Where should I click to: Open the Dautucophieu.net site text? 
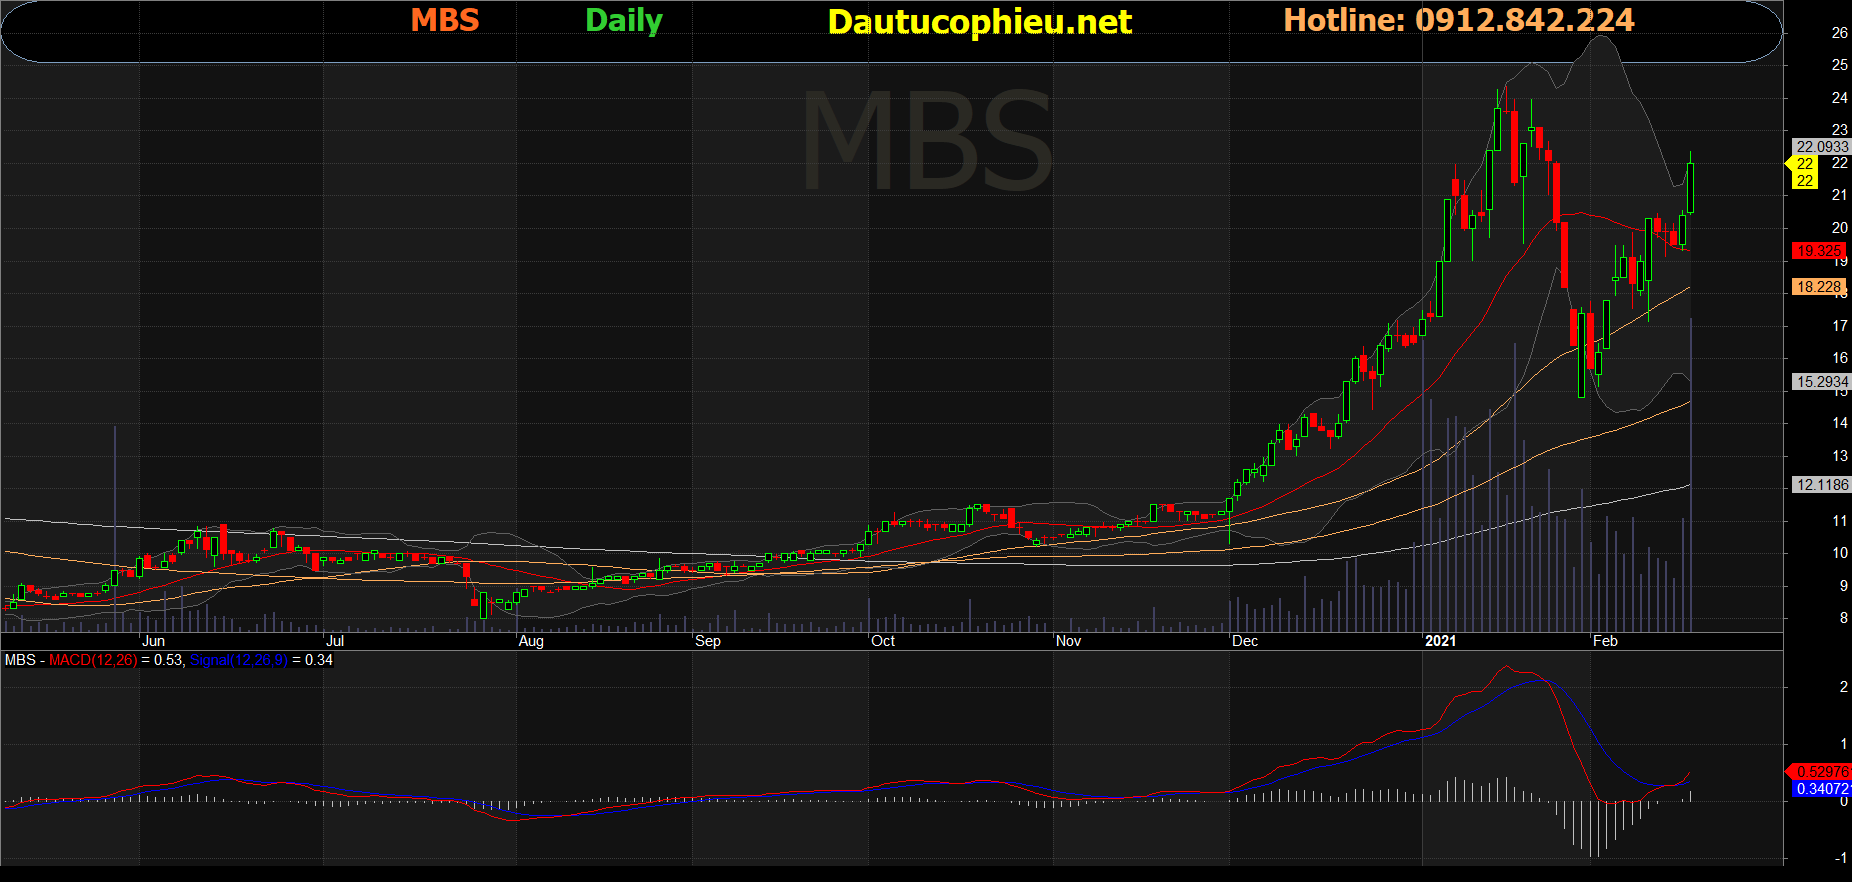(980, 22)
